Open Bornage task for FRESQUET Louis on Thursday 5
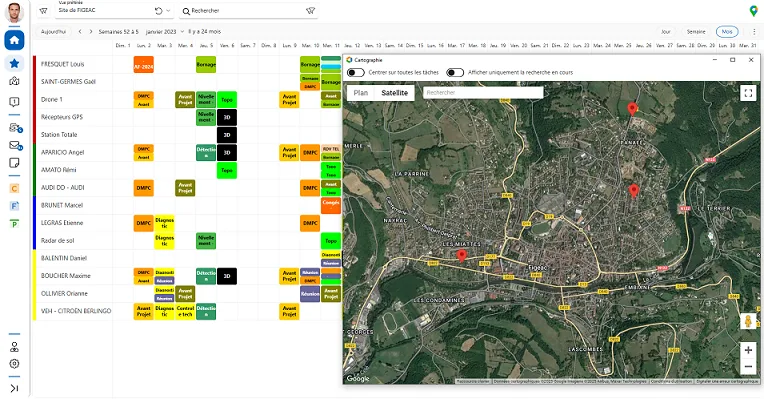This screenshot has height=399, width=764. pyautogui.click(x=206, y=65)
